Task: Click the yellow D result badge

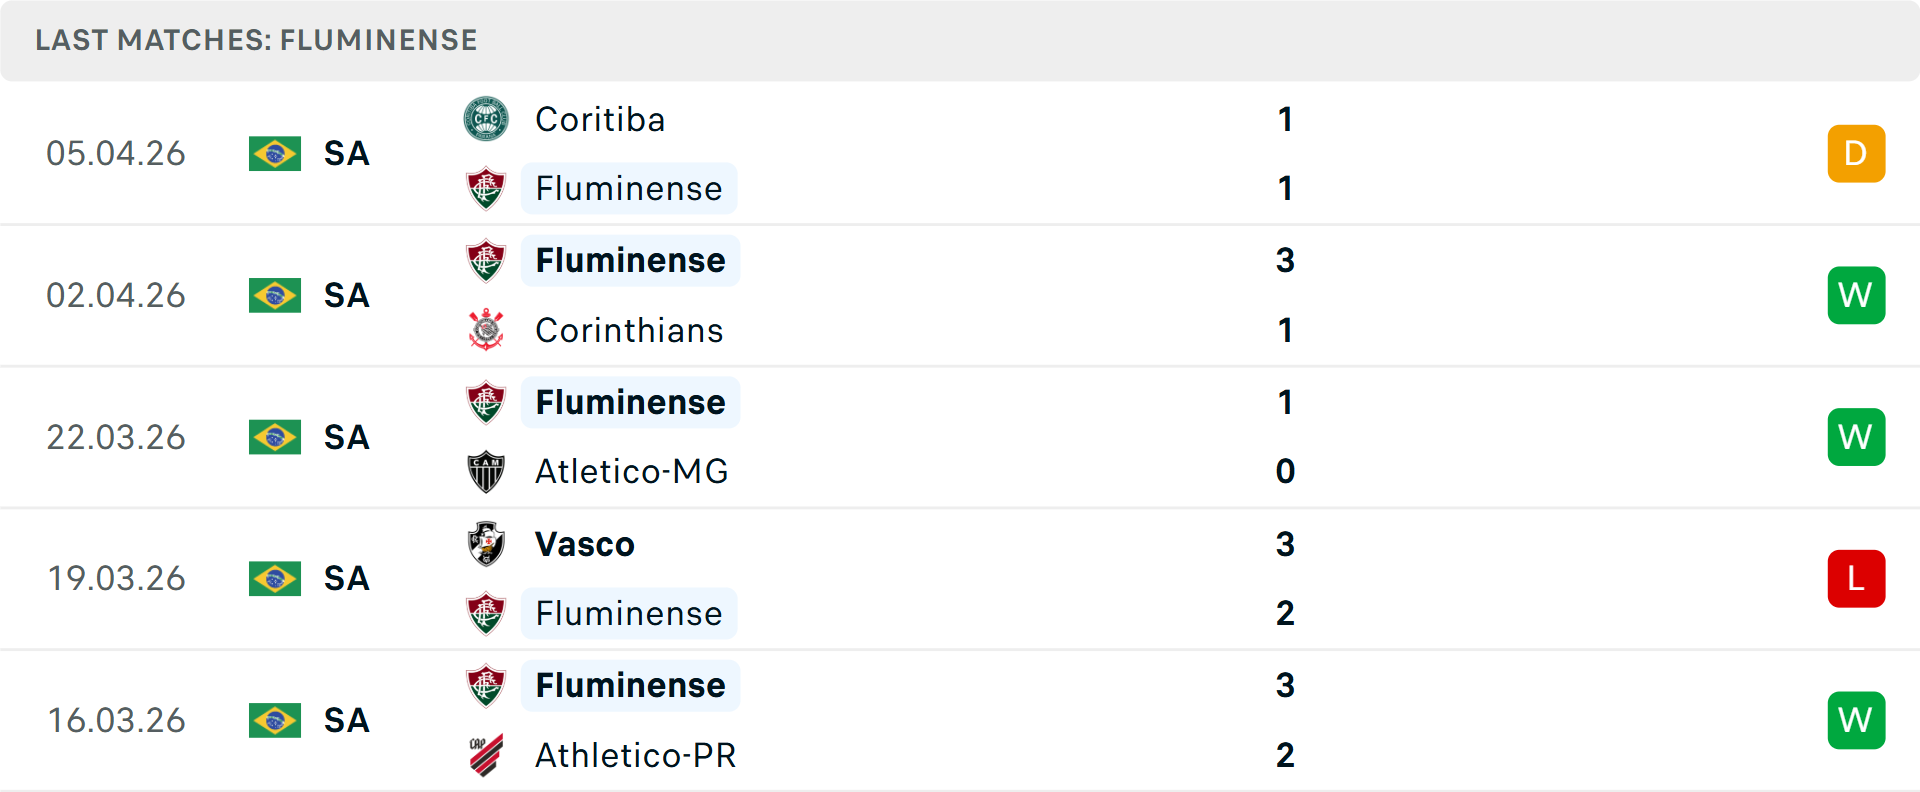Action: [1856, 153]
